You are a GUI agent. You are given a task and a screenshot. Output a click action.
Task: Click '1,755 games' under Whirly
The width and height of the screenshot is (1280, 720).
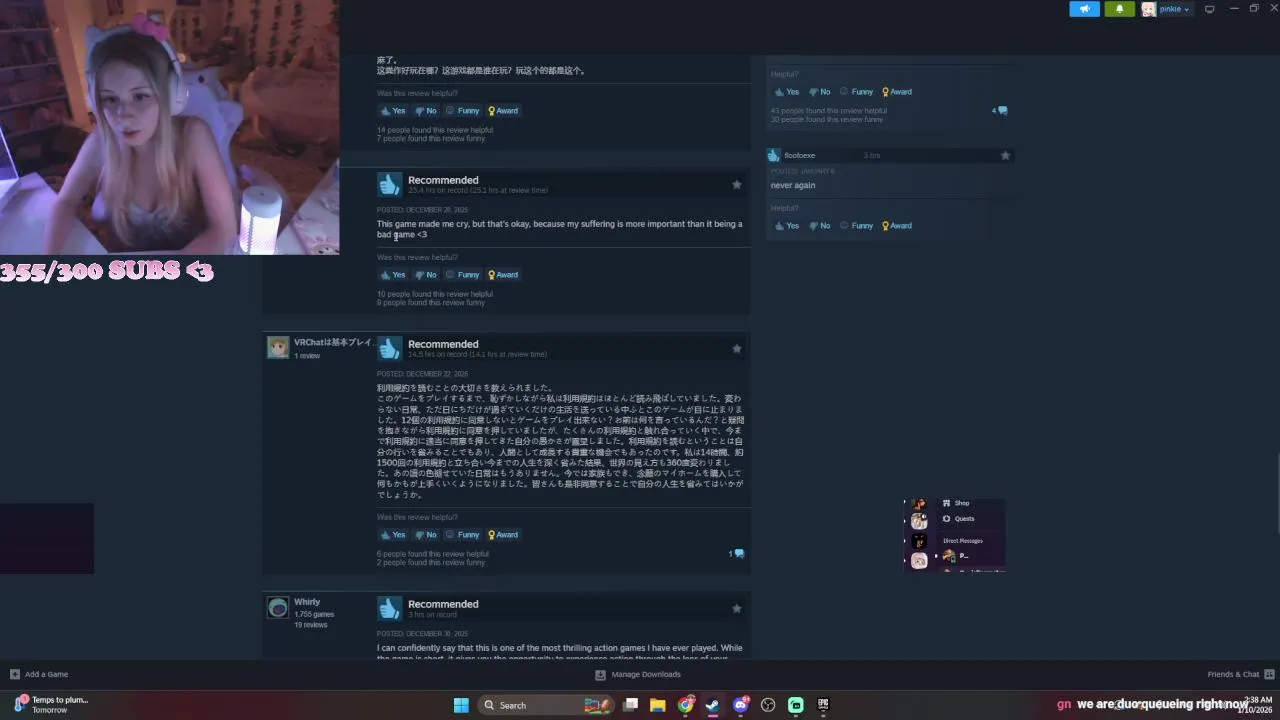[x=314, y=614]
